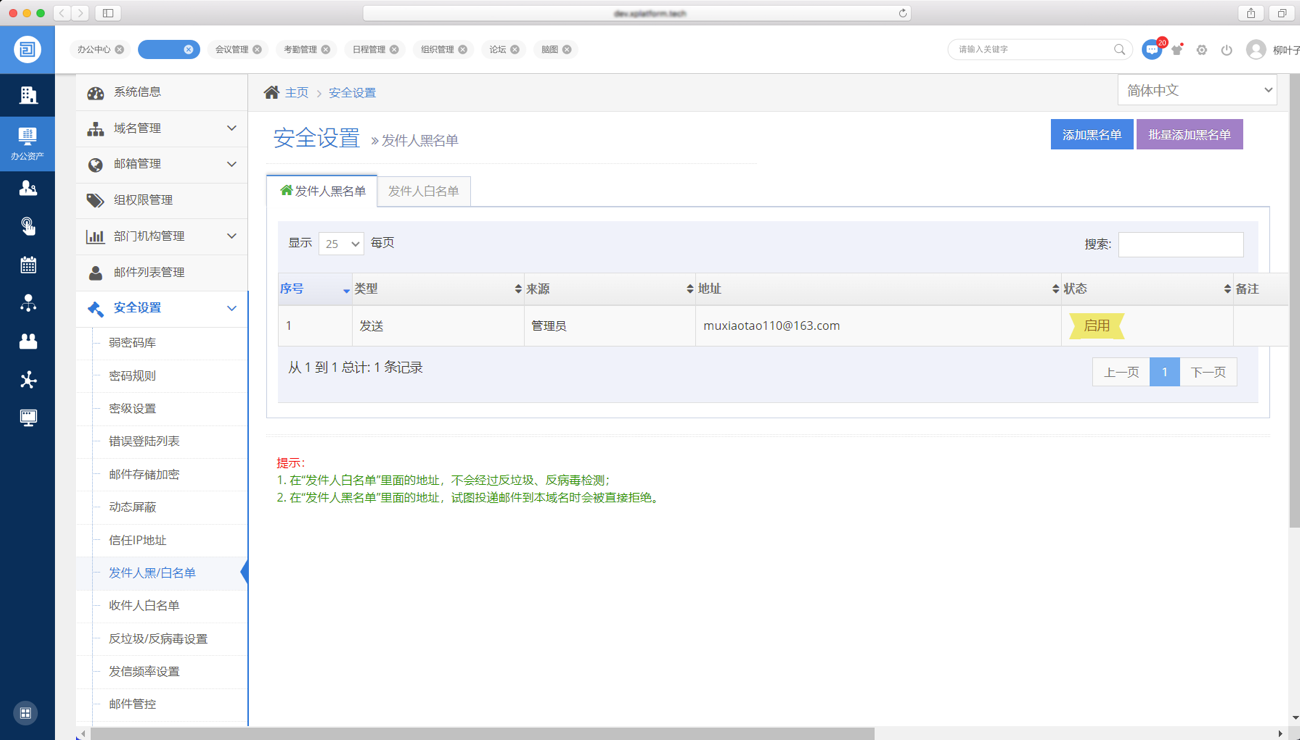Click the magnifier icon in keyword search
Image resolution: width=1300 pixels, height=740 pixels.
click(x=1119, y=49)
